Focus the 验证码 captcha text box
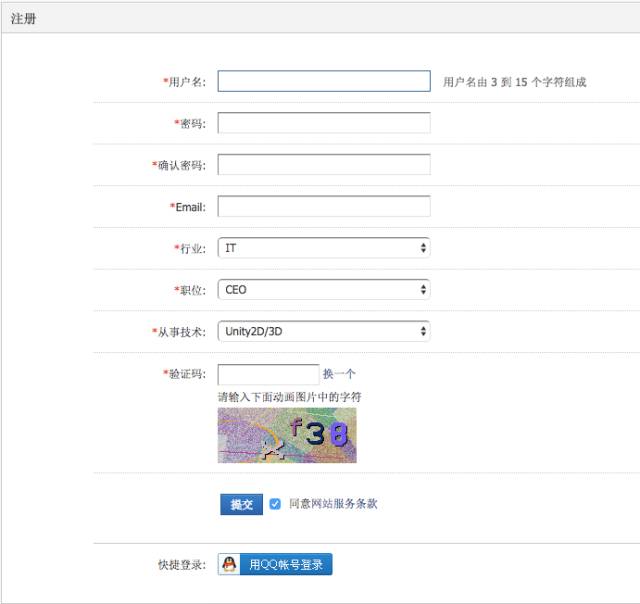640x604 pixels. pos(267,374)
